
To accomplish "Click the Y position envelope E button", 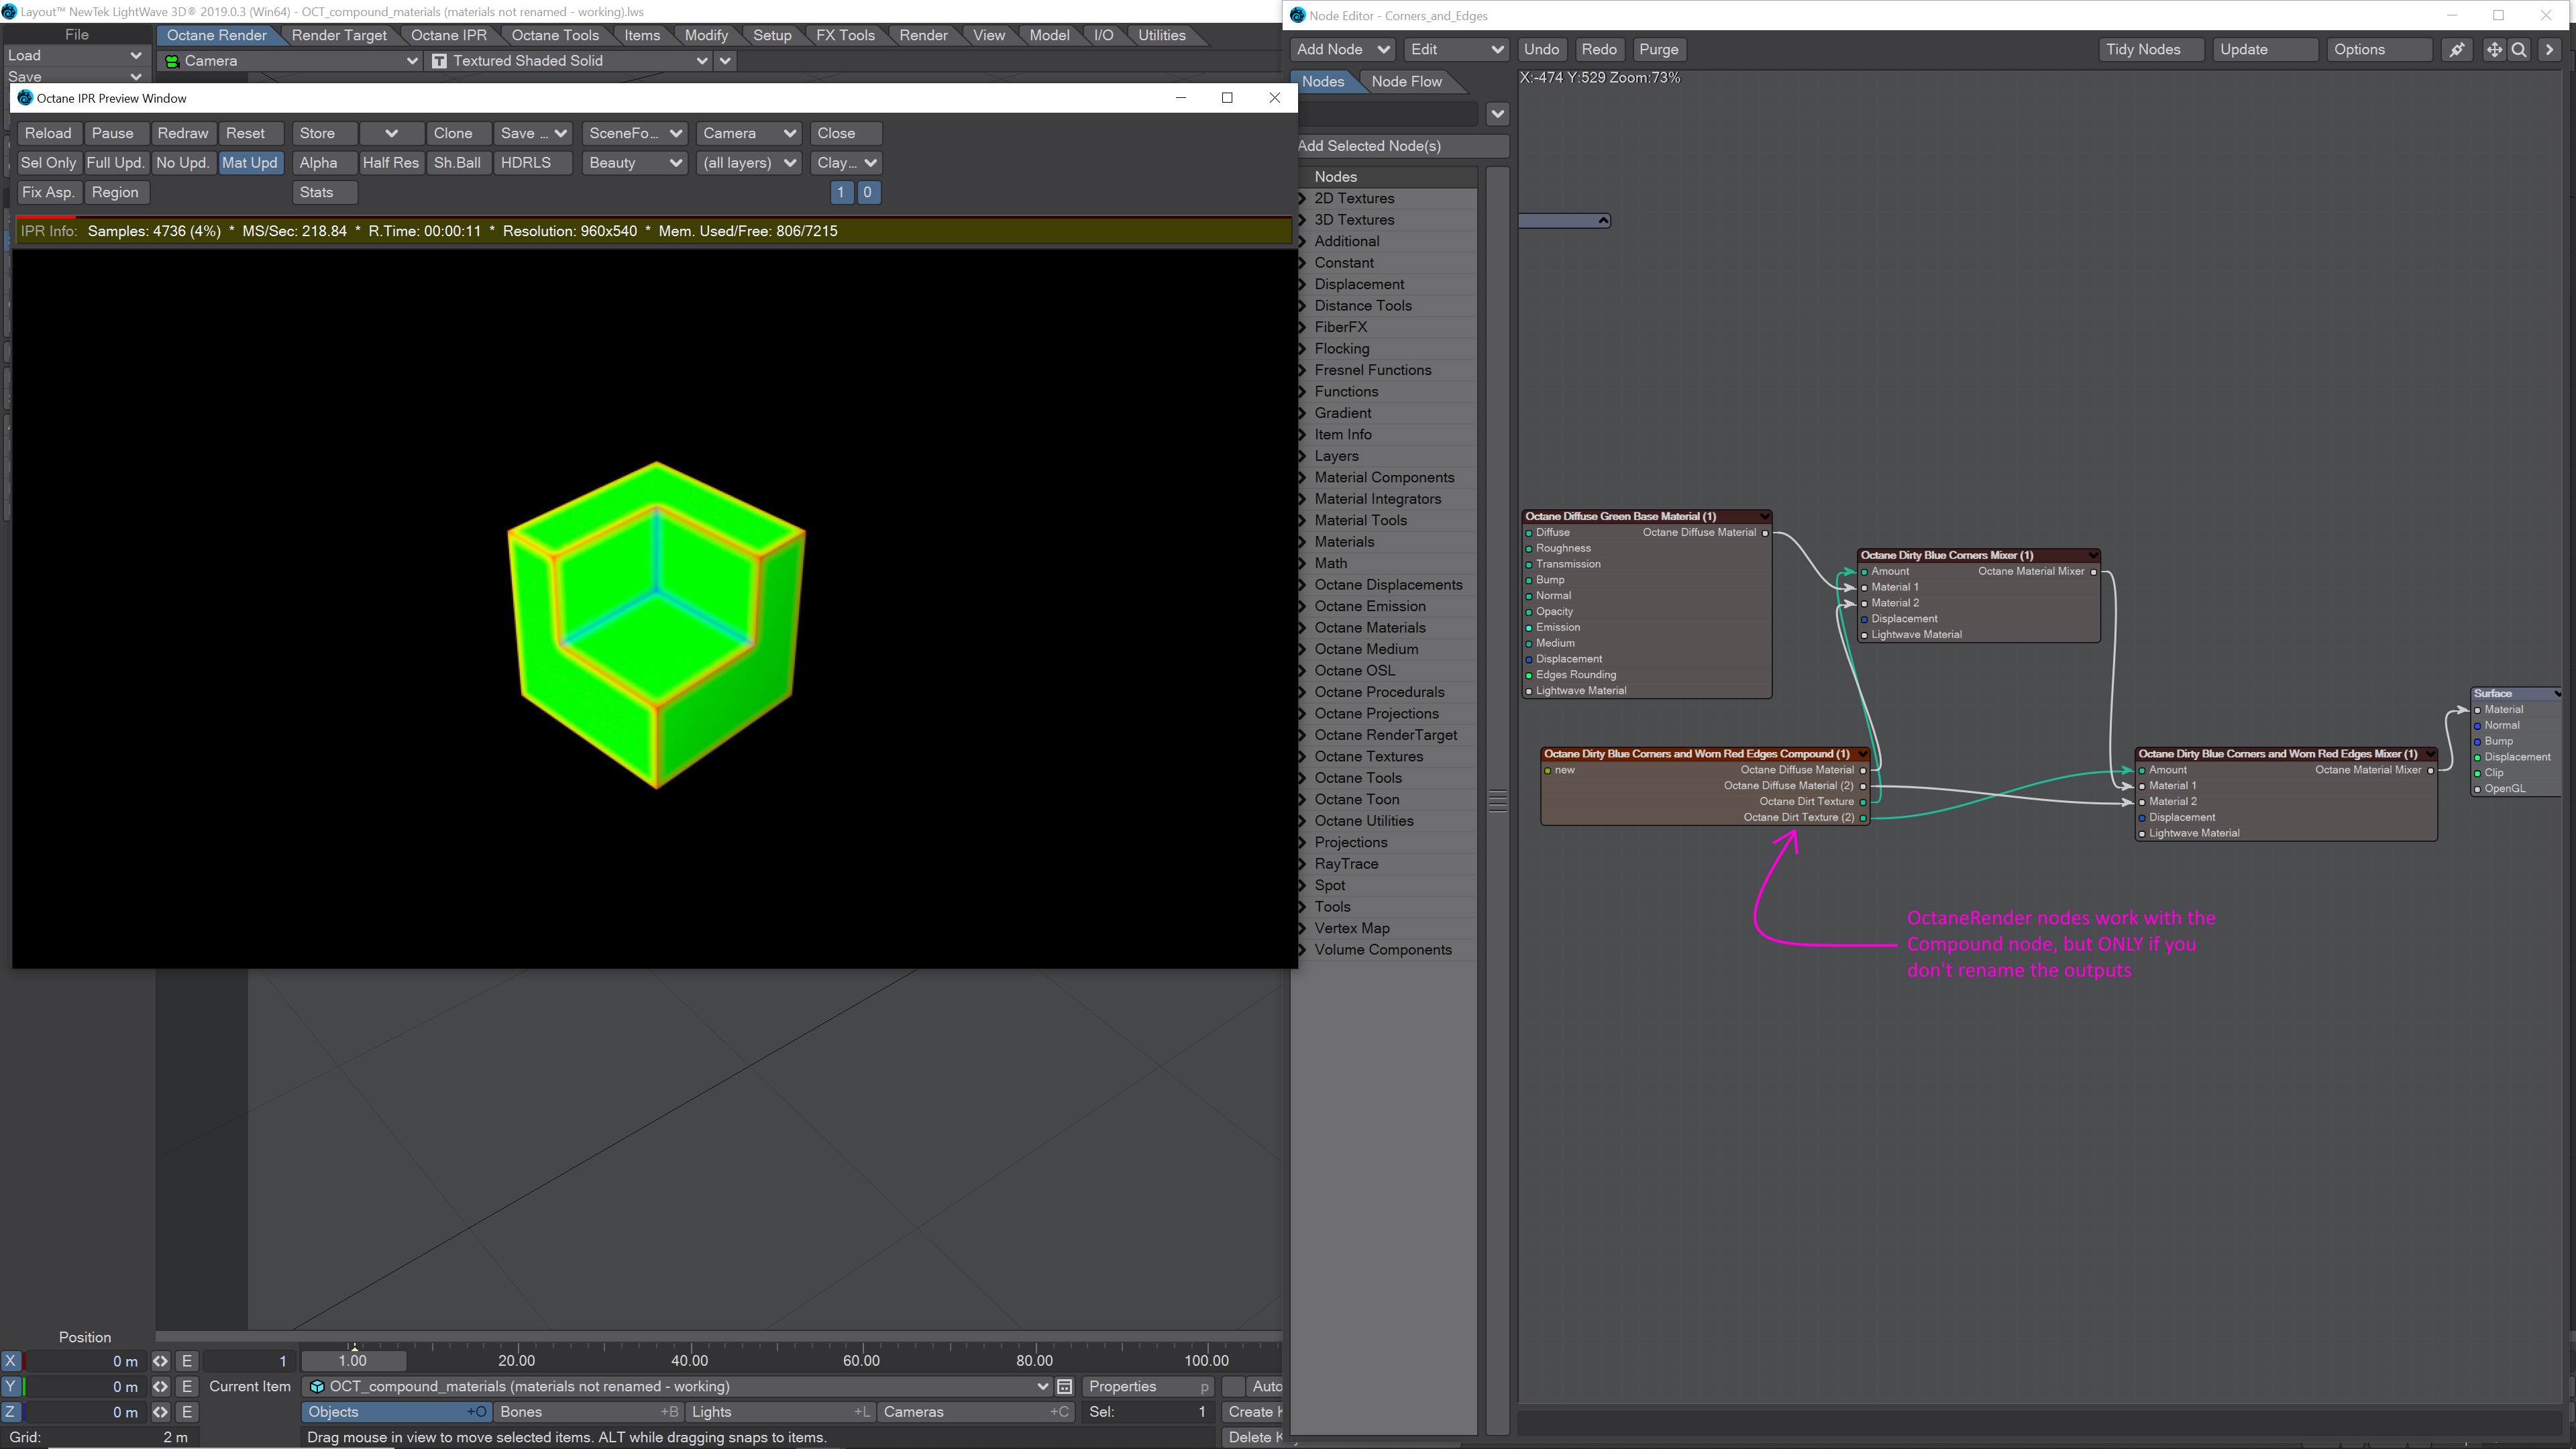I will [x=187, y=1386].
